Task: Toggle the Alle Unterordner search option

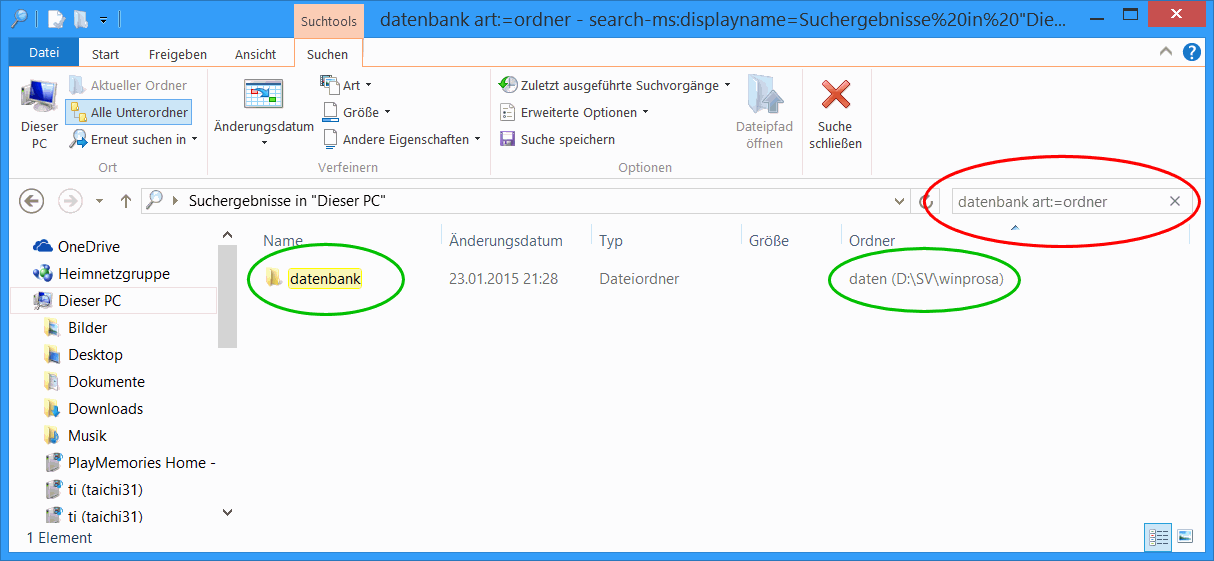Action: point(128,113)
